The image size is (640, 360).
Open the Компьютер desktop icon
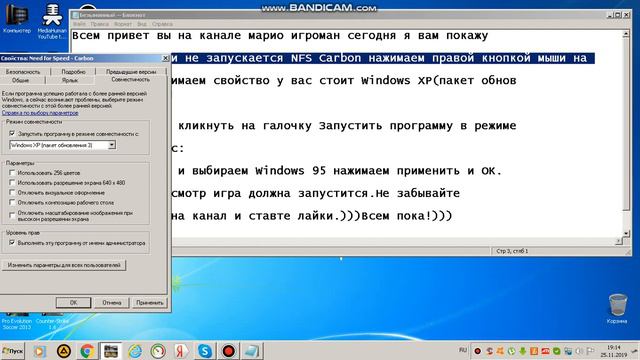coord(17,19)
